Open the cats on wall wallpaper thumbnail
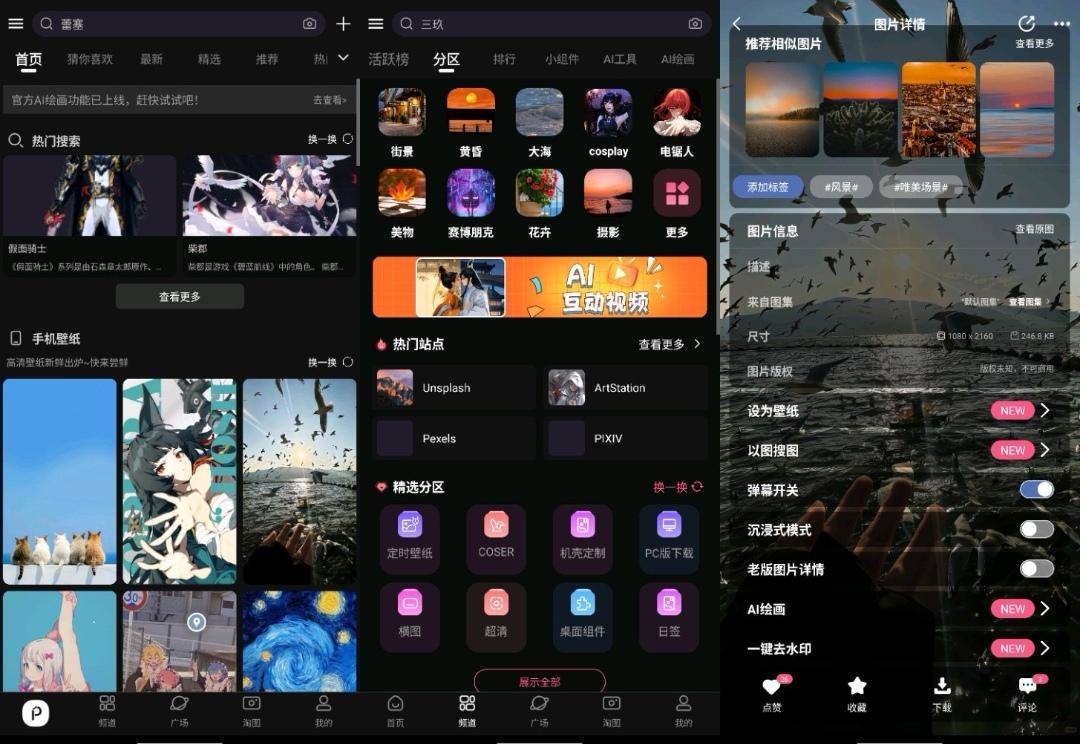 (60, 482)
